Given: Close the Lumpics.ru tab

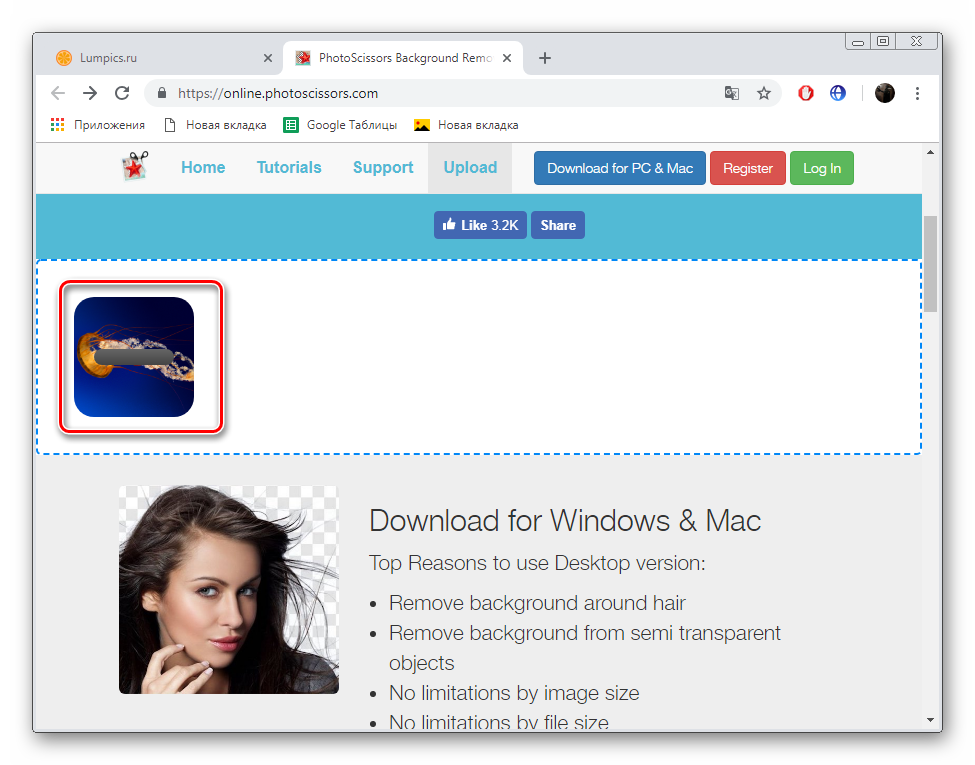Looking at the screenshot, I should tap(268, 58).
